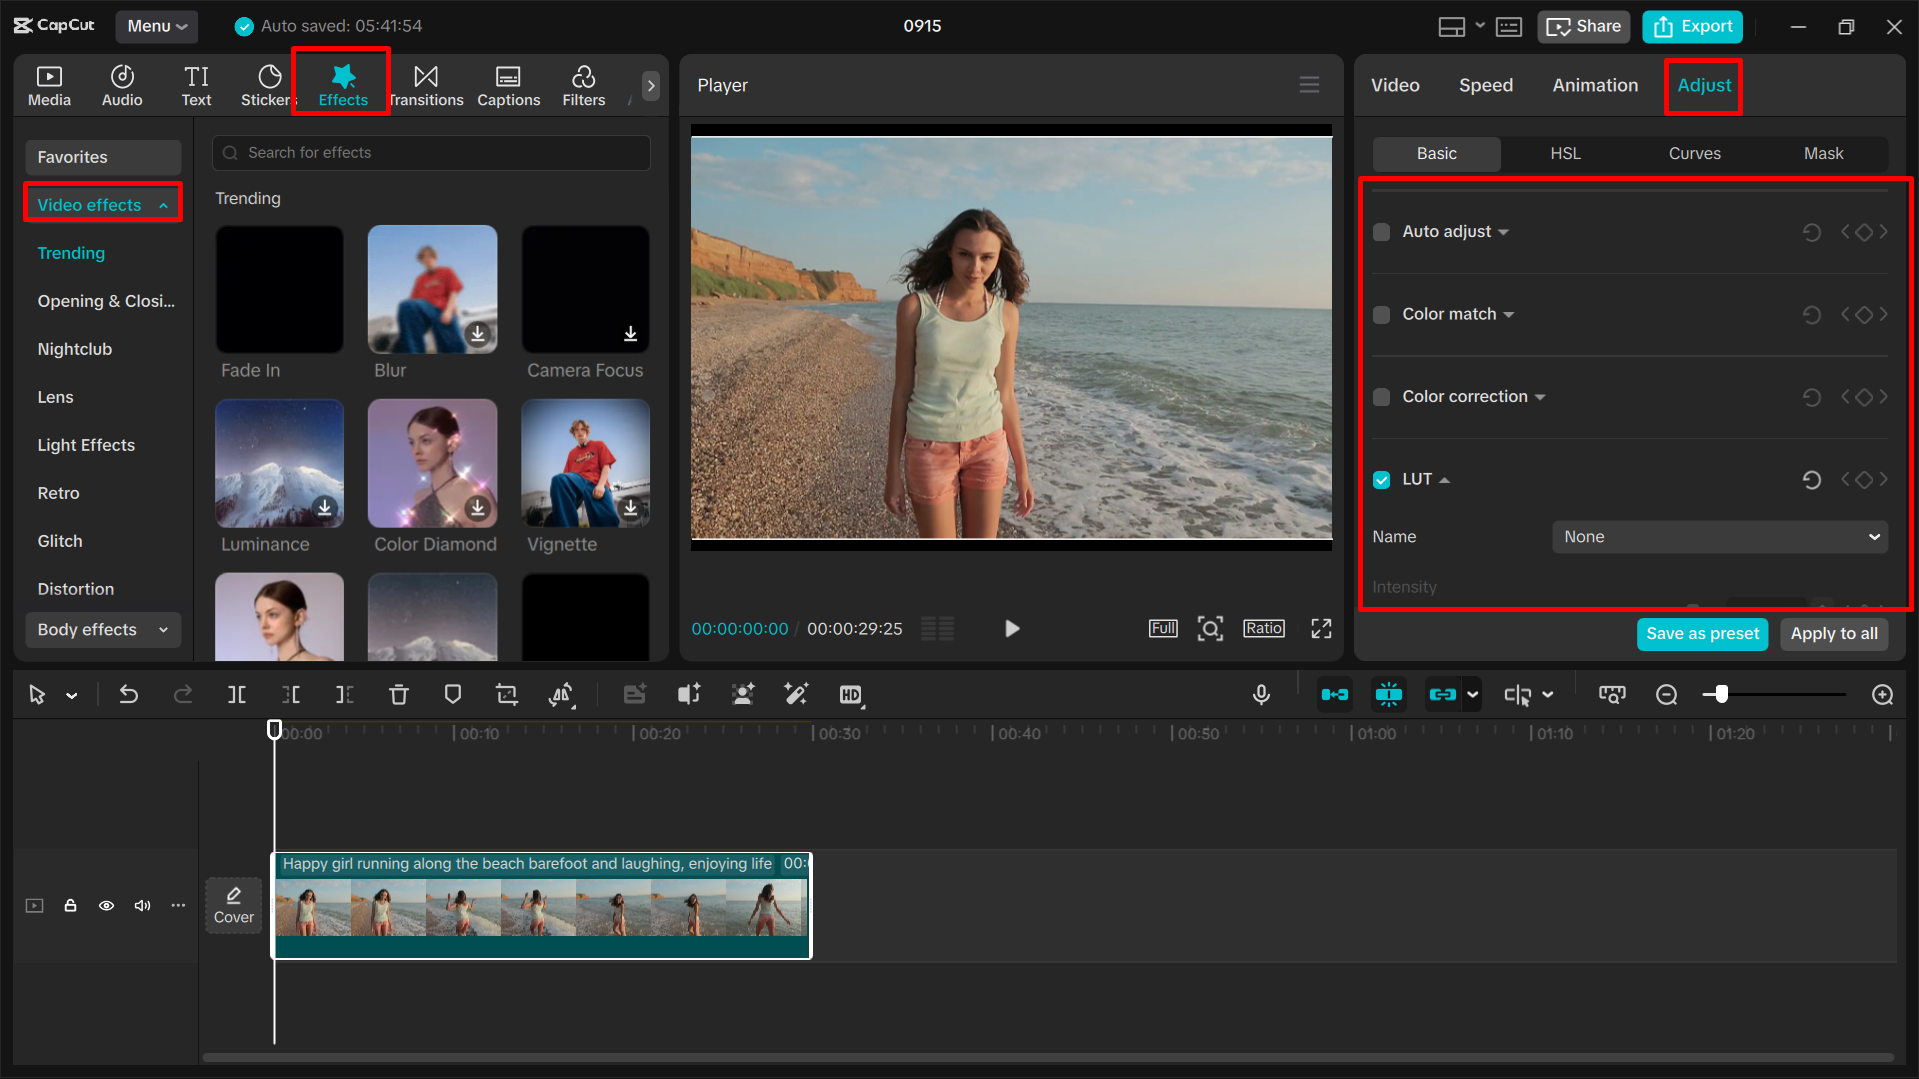Undo the last action
The image size is (1919, 1079).
[x=129, y=694]
